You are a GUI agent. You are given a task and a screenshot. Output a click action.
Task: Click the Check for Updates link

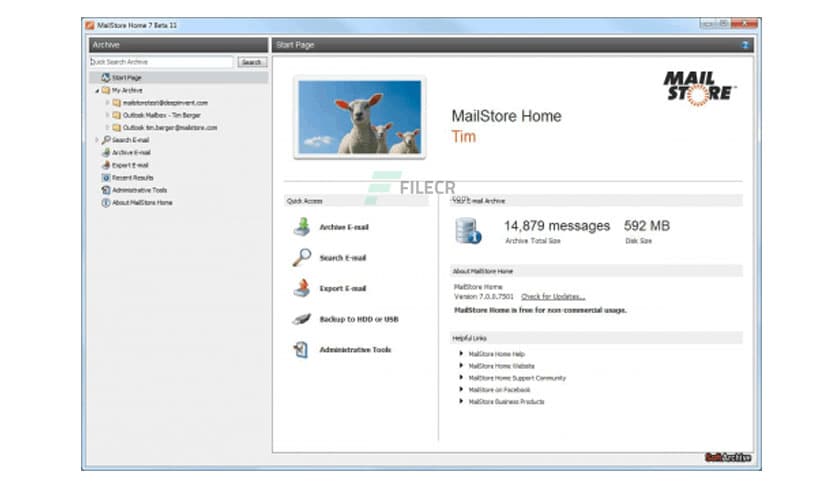552,296
